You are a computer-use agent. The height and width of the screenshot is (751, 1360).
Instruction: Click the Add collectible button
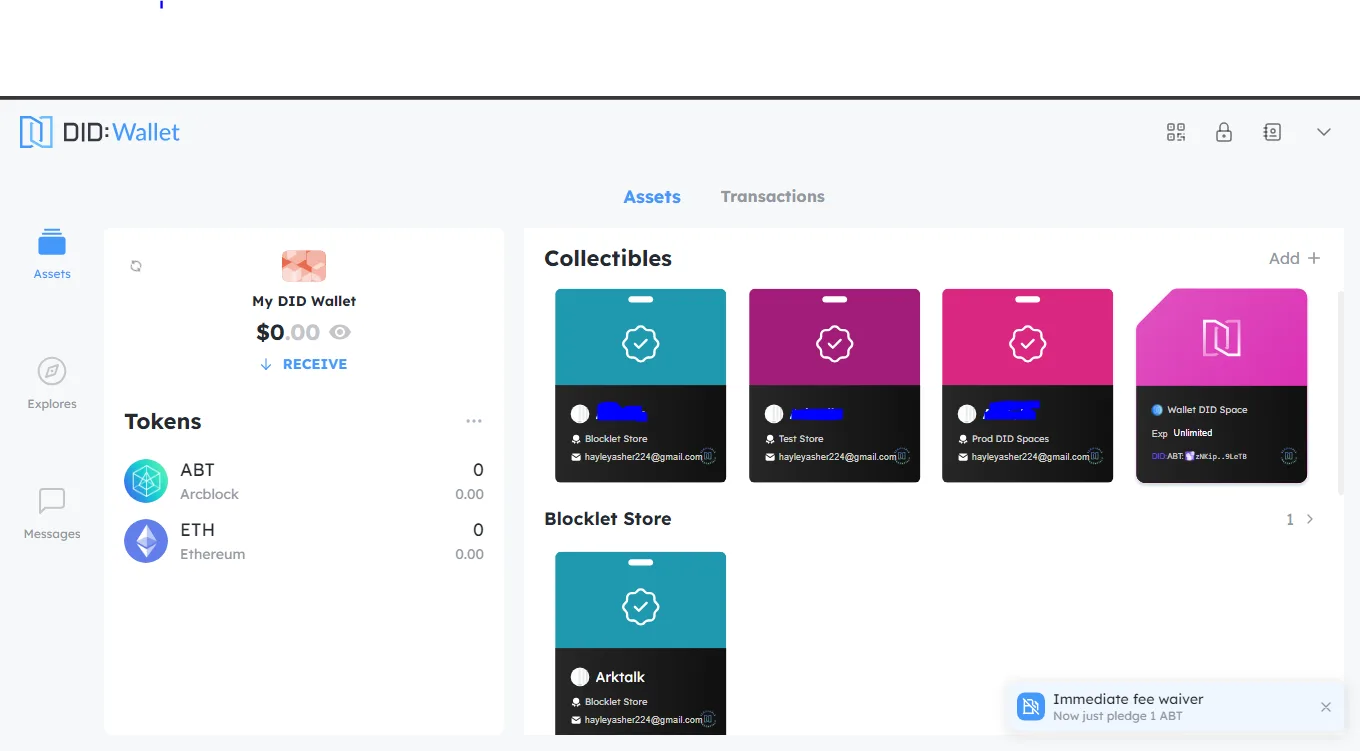click(1295, 258)
